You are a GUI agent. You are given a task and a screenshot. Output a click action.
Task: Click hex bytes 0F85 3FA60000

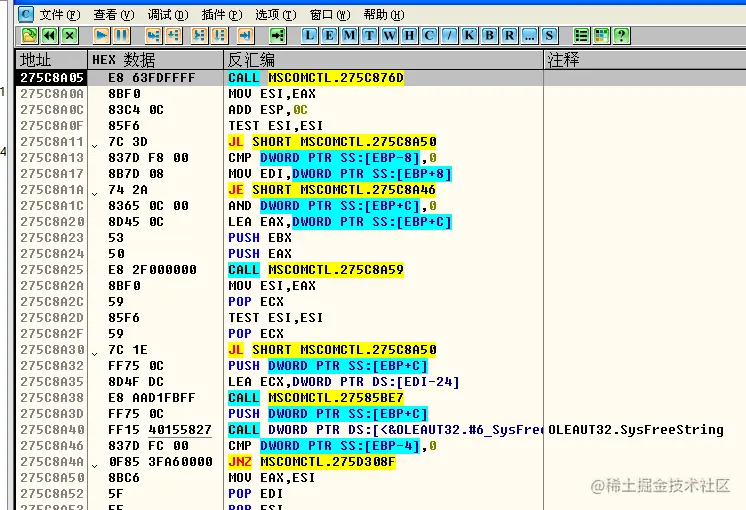coord(160,462)
